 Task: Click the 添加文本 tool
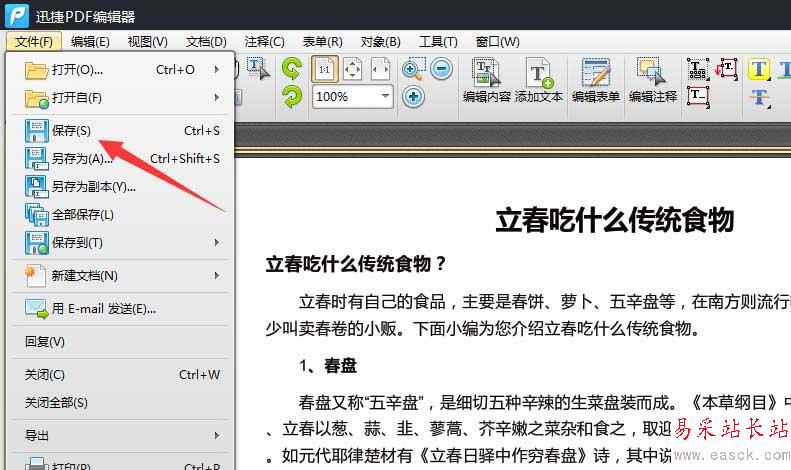[539, 81]
